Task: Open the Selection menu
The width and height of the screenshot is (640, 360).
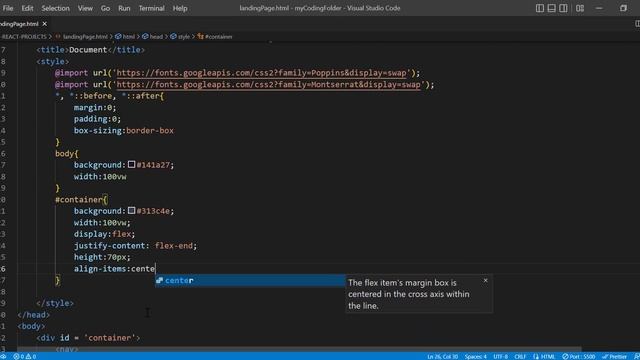Action: [x=56, y=8]
